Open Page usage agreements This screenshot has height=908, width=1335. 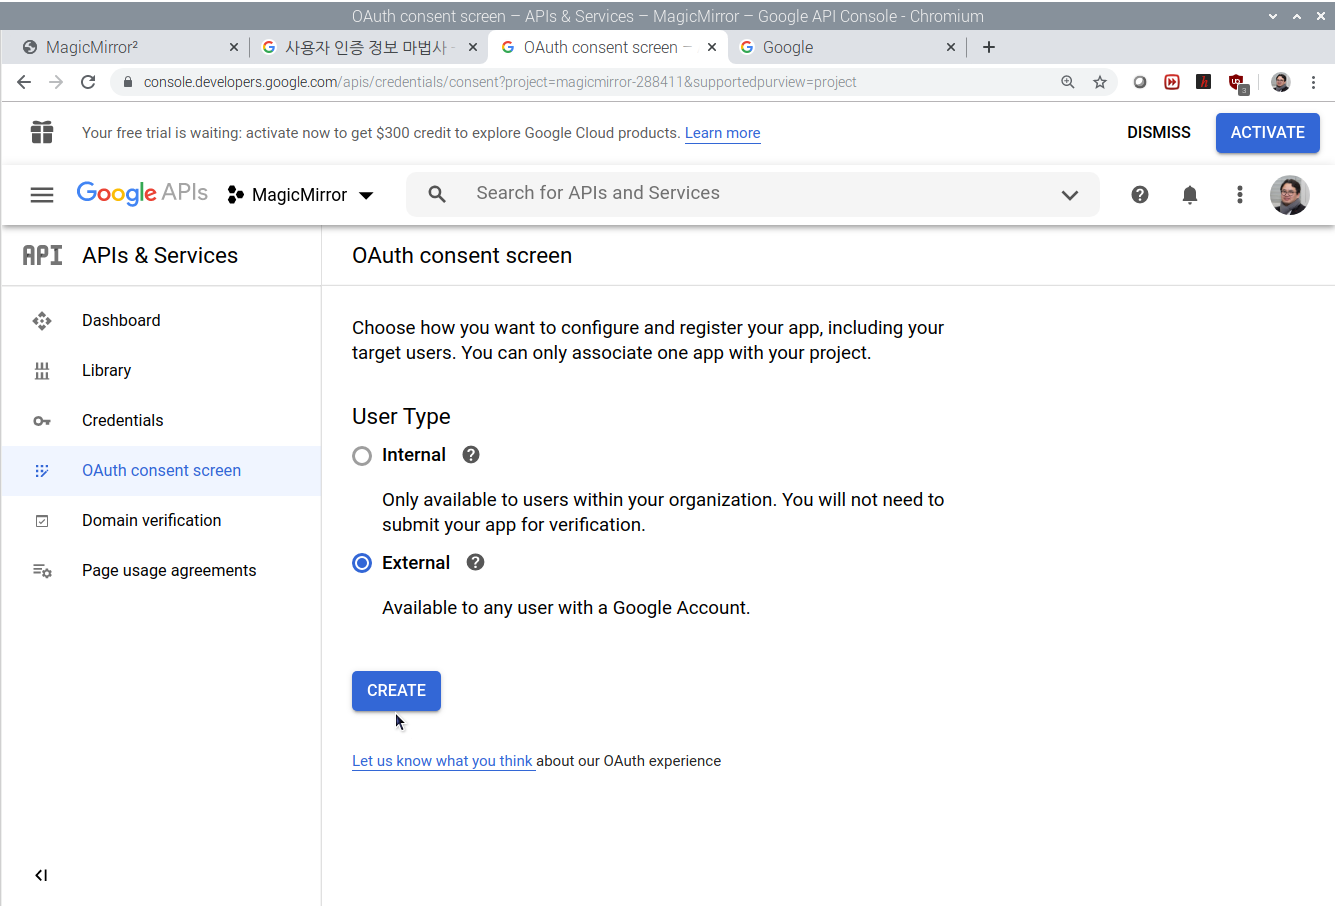click(x=169, y=571)
